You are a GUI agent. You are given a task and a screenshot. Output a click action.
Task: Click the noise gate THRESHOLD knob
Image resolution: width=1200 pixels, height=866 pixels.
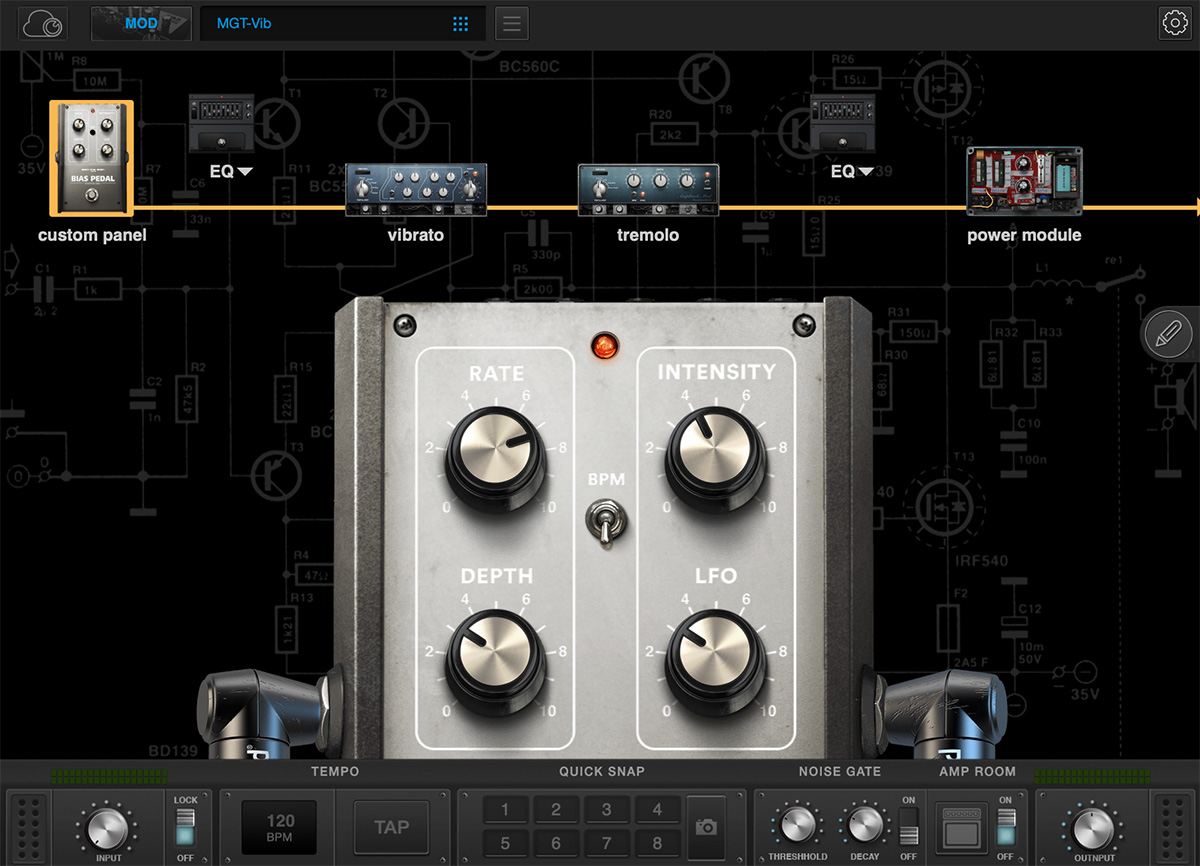pyautogui.click(x=797, y=825)
